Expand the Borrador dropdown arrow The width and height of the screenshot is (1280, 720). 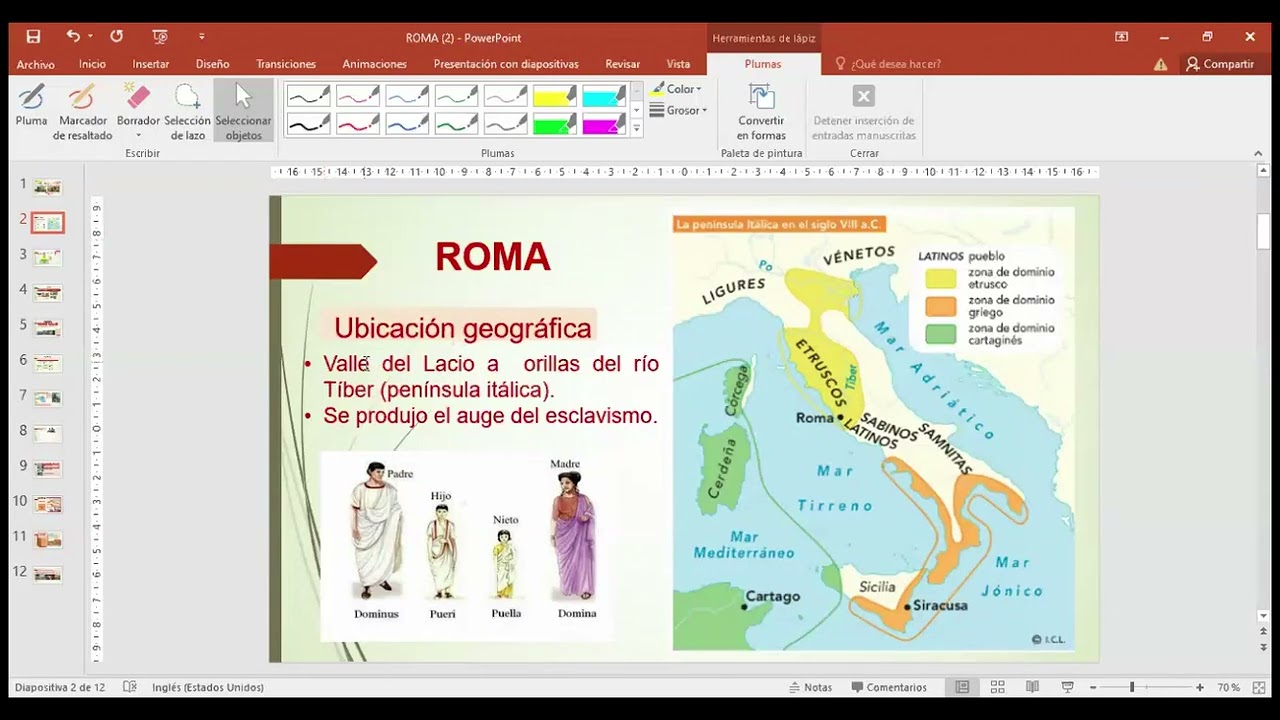click(138, 136)
